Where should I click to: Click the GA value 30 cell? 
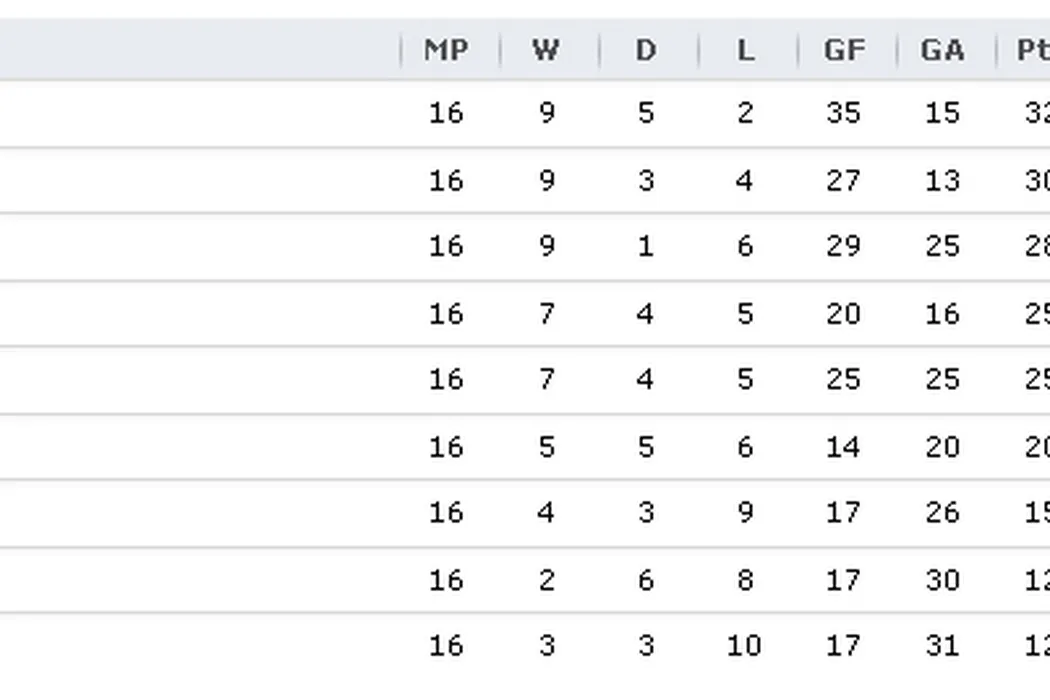(943, 580)
